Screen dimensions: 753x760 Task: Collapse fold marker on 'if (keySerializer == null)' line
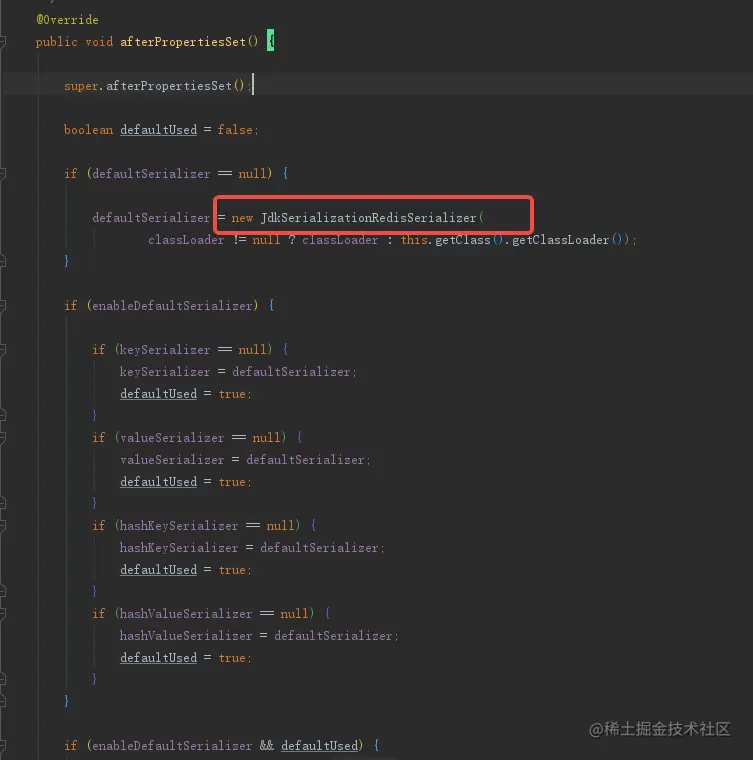[2, 349]
